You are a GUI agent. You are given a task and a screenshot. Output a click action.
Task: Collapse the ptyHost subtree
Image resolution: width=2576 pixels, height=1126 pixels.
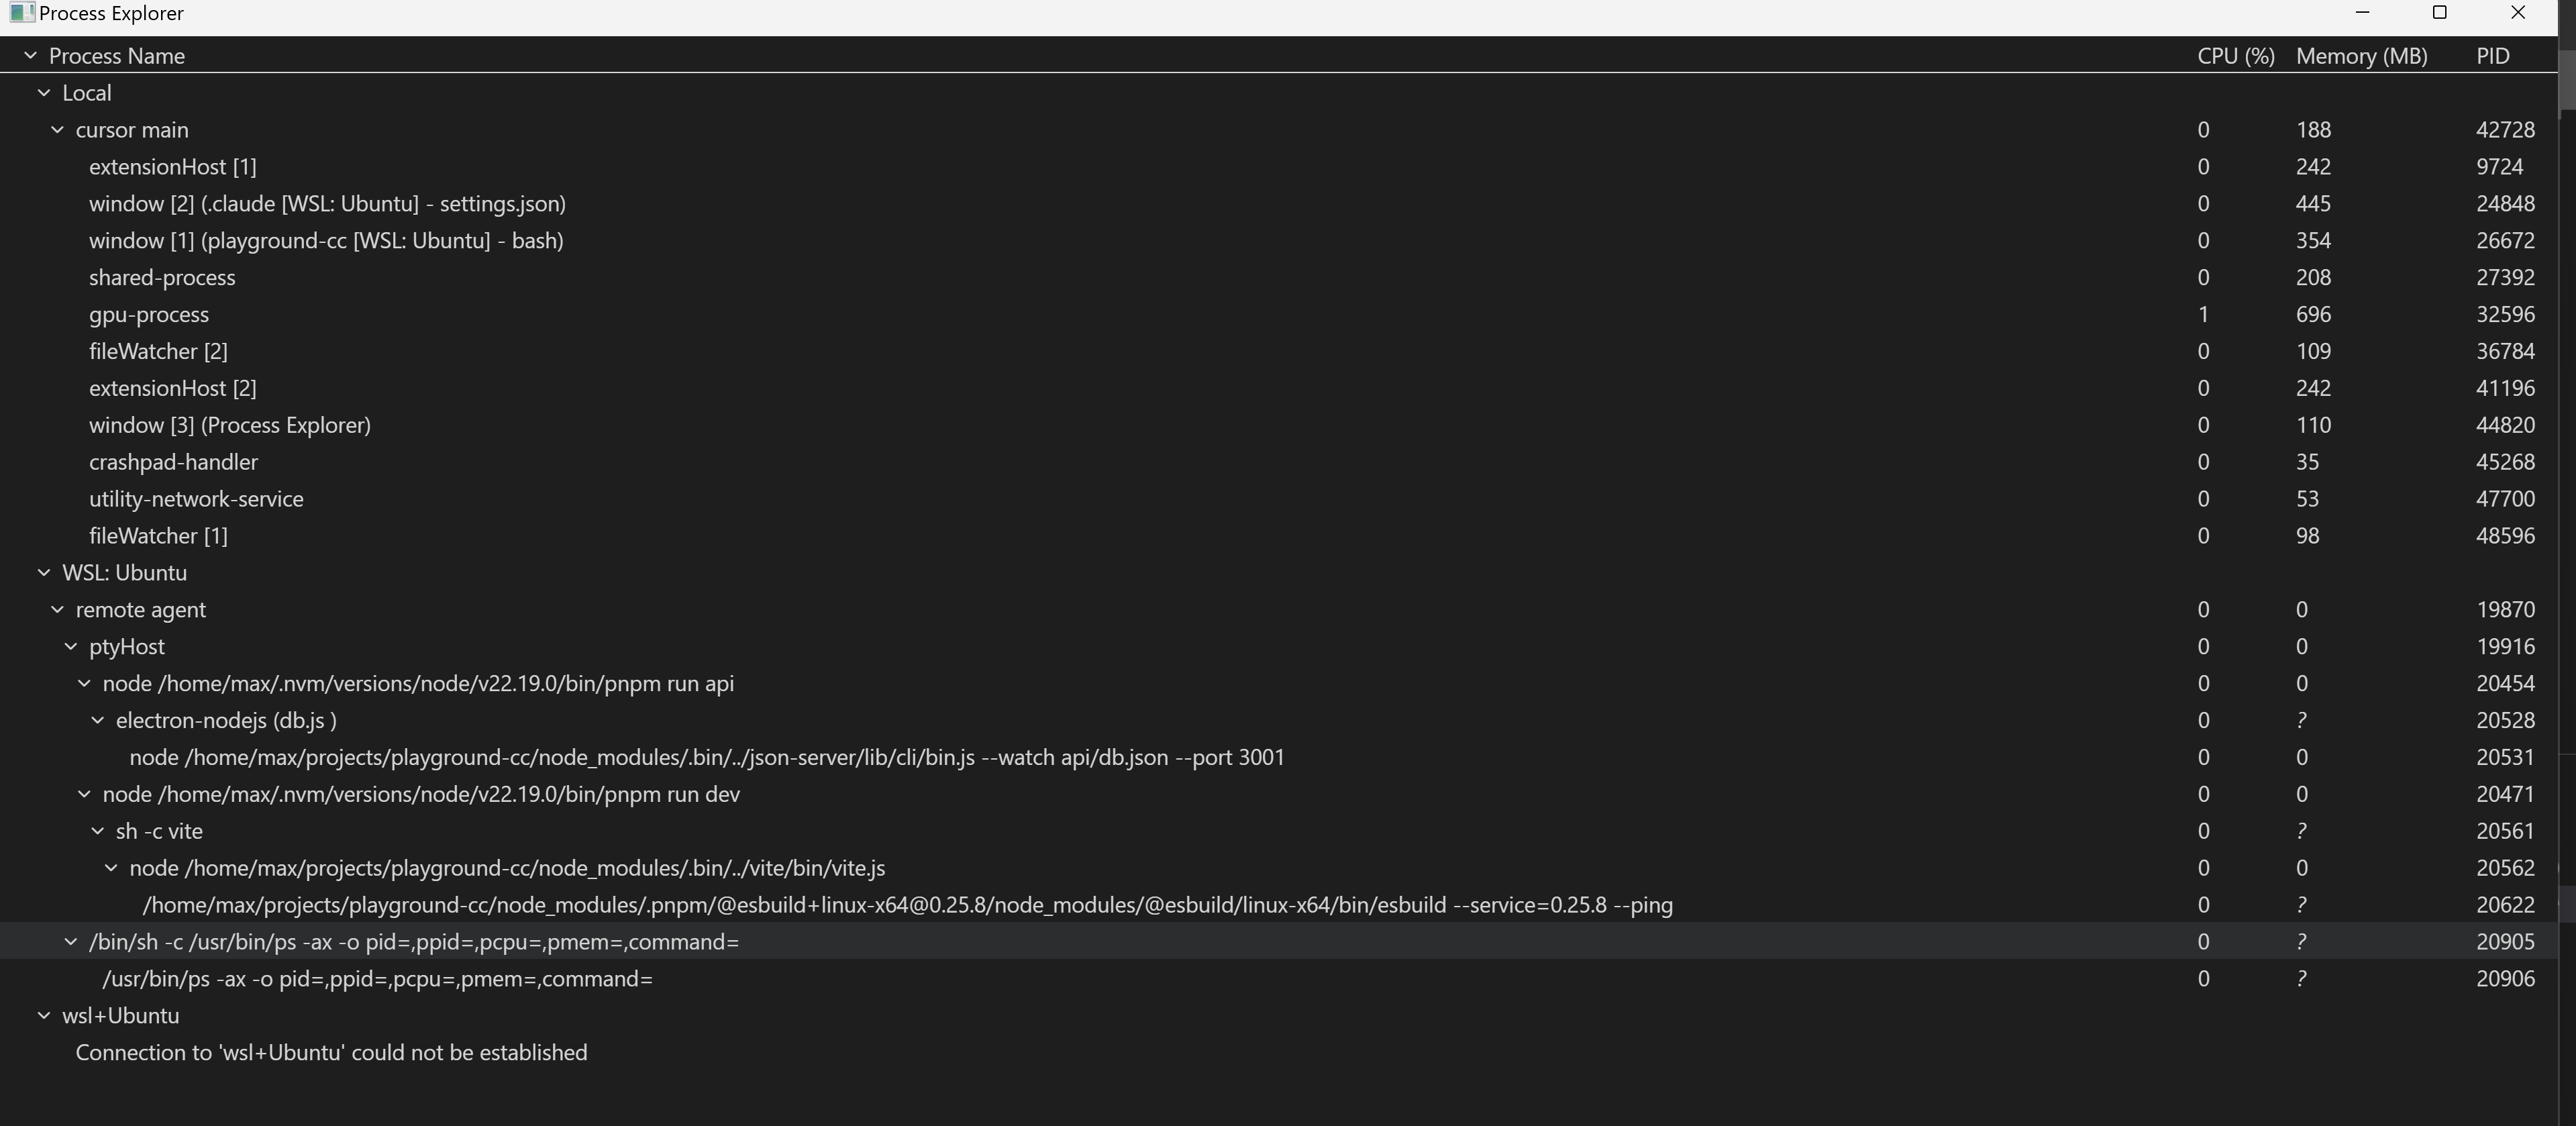click(71, 647)
